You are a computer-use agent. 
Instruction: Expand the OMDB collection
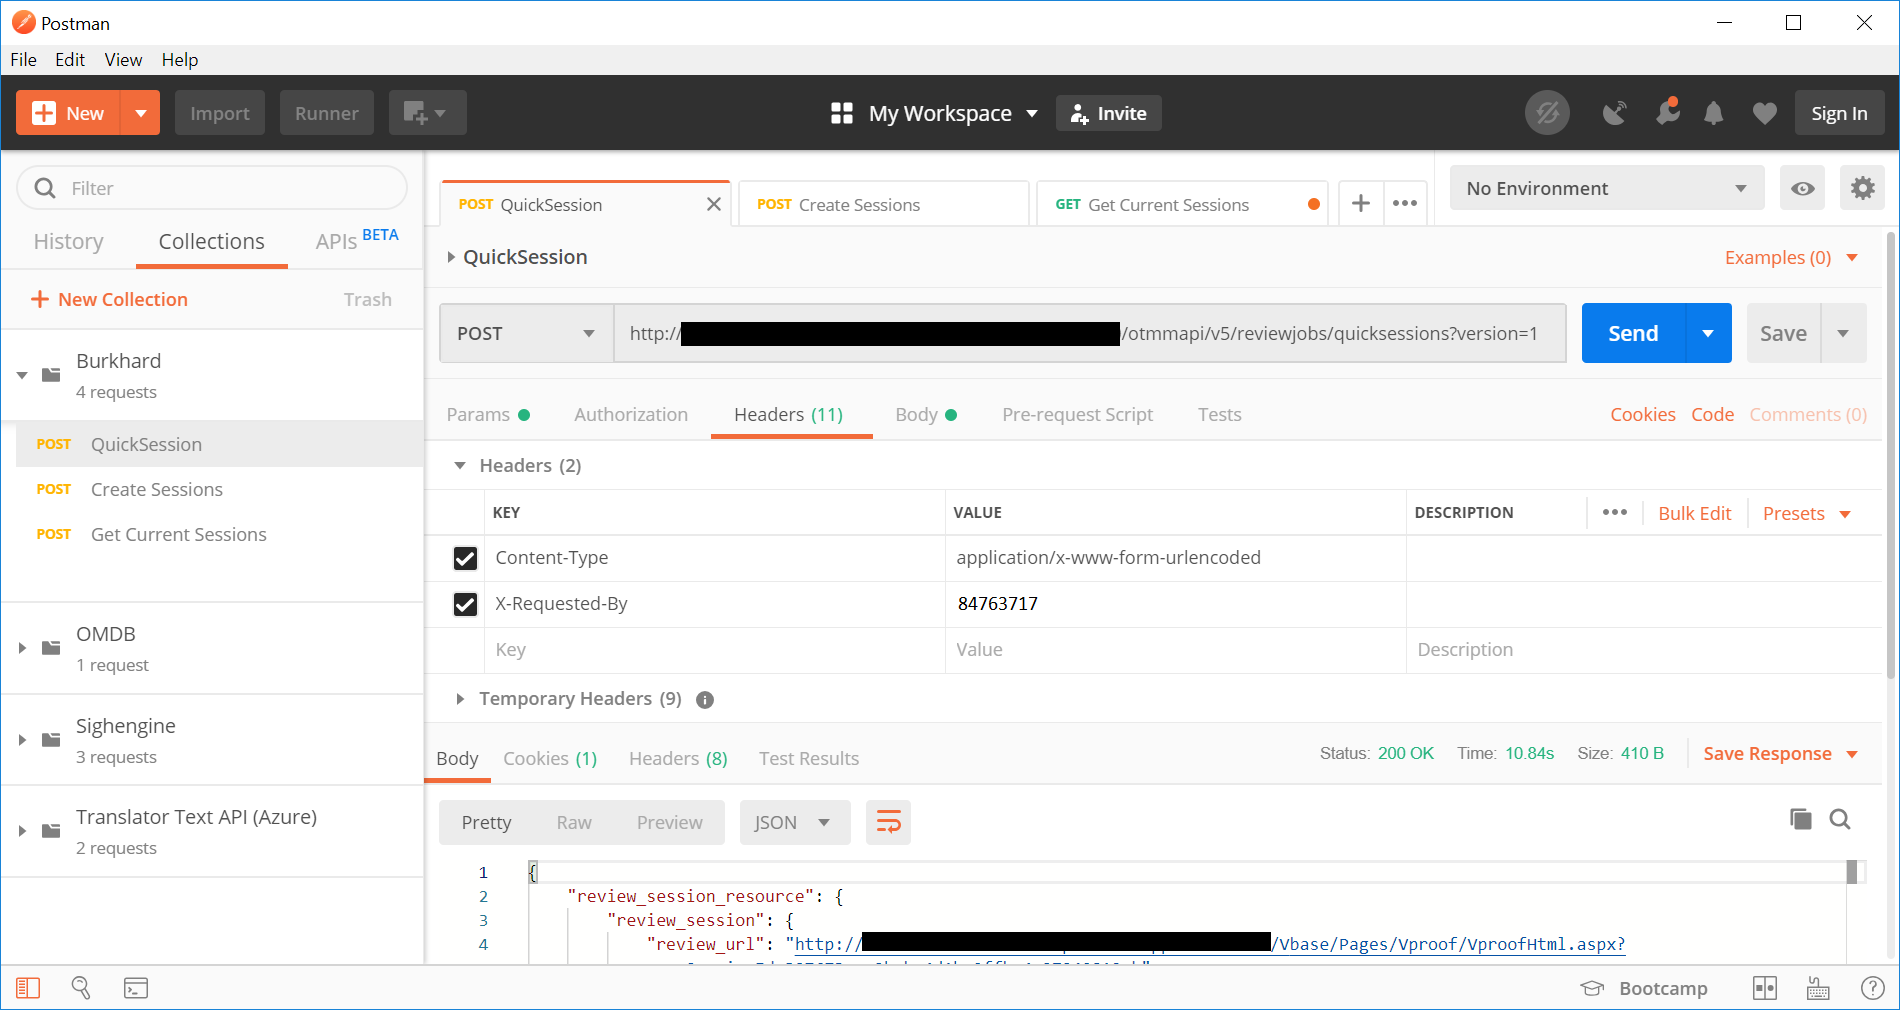(x=22, y=648)
